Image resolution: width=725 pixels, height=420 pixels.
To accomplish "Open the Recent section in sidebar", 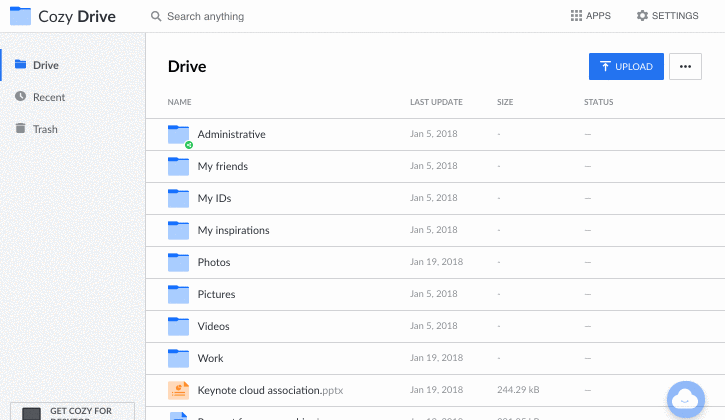I will 73,97.
